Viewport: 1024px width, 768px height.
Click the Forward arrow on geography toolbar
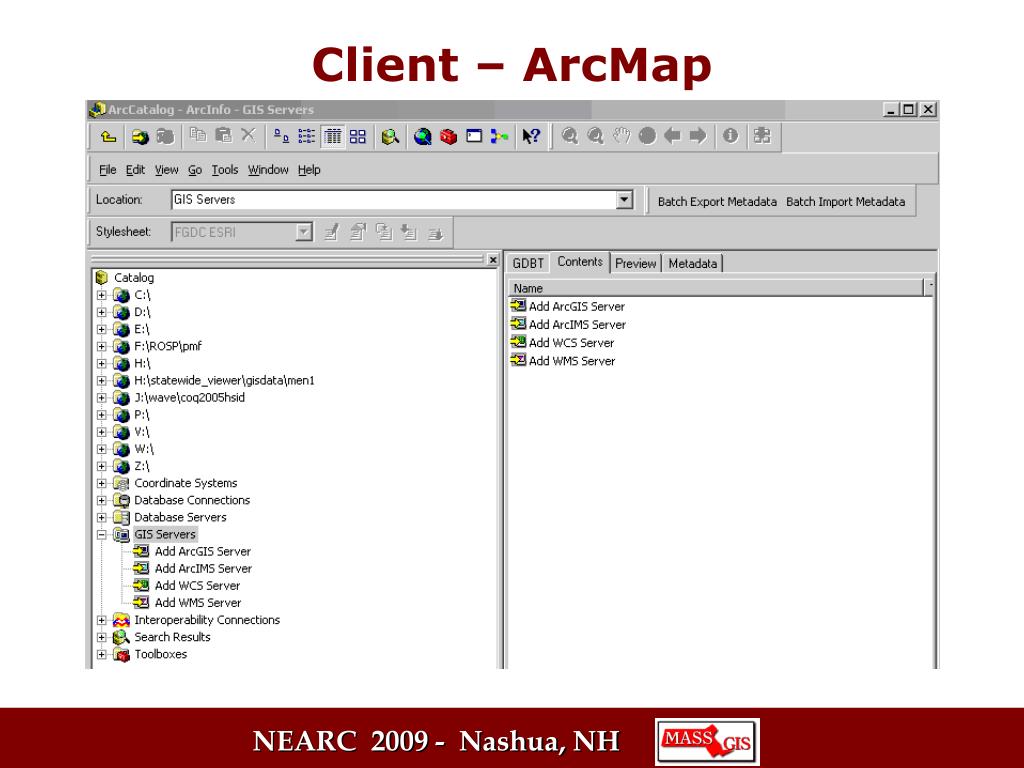pos(697,136)
